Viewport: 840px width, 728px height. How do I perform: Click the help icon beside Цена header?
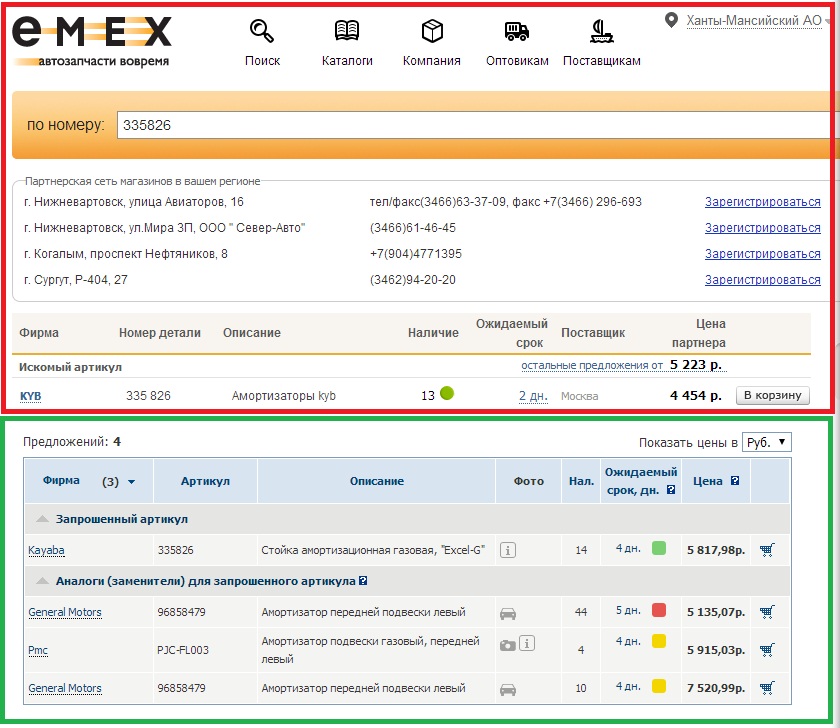pos(735,481)
